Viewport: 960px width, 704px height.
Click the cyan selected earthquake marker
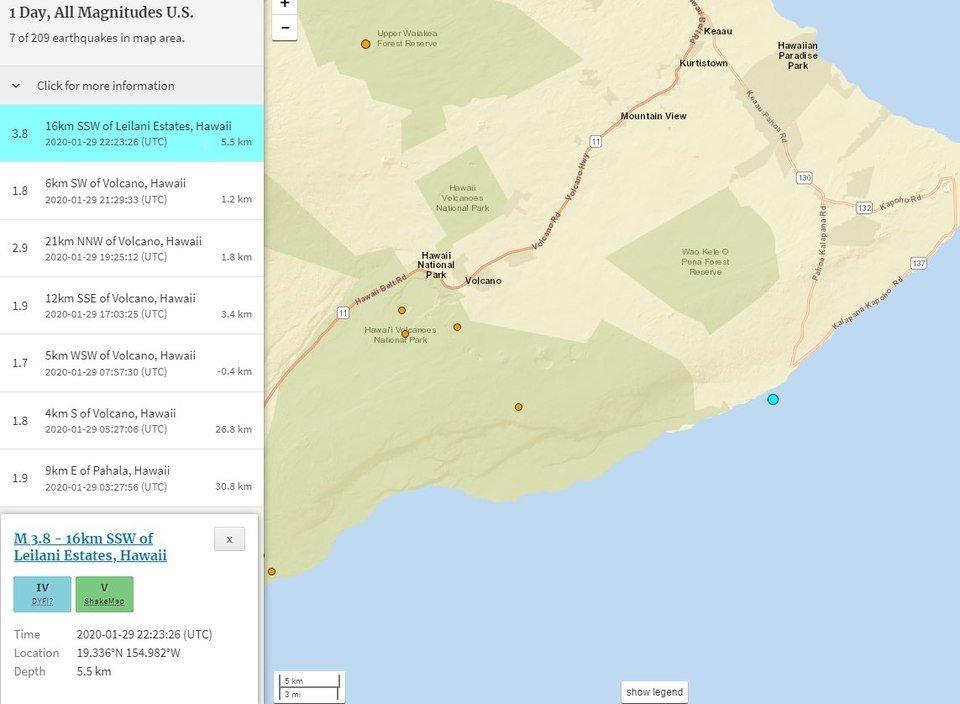point(772,400)
